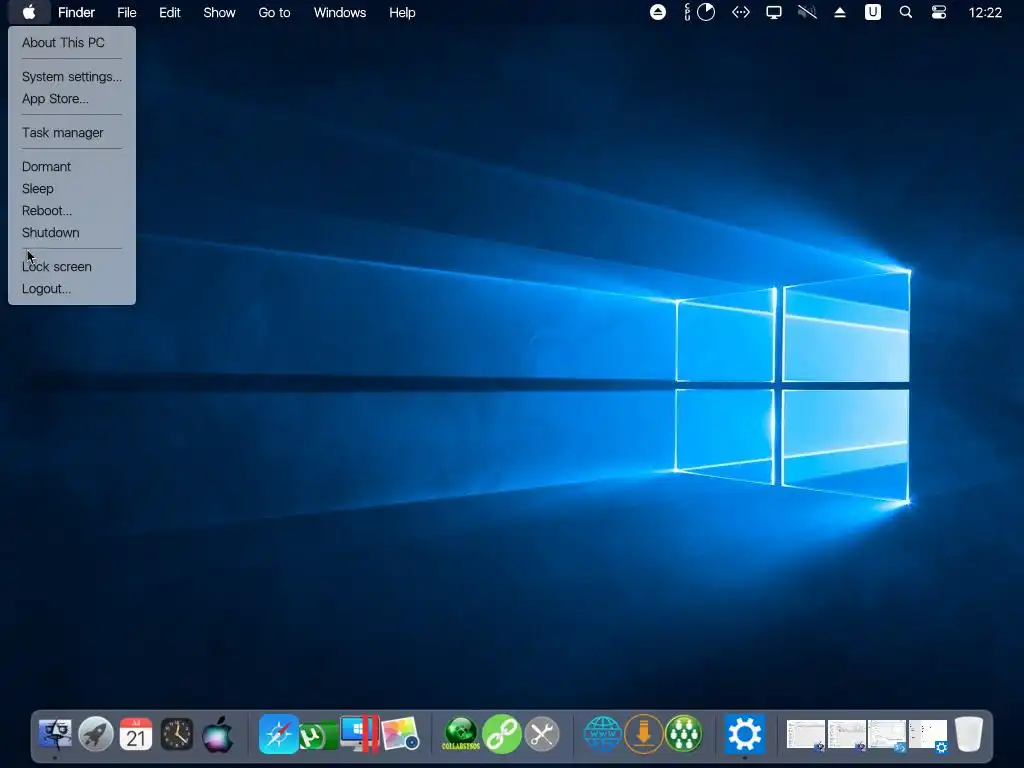Screen dimensions: 1024x768
Task: Open the Calendar icon showing 21
Action: 136,734
